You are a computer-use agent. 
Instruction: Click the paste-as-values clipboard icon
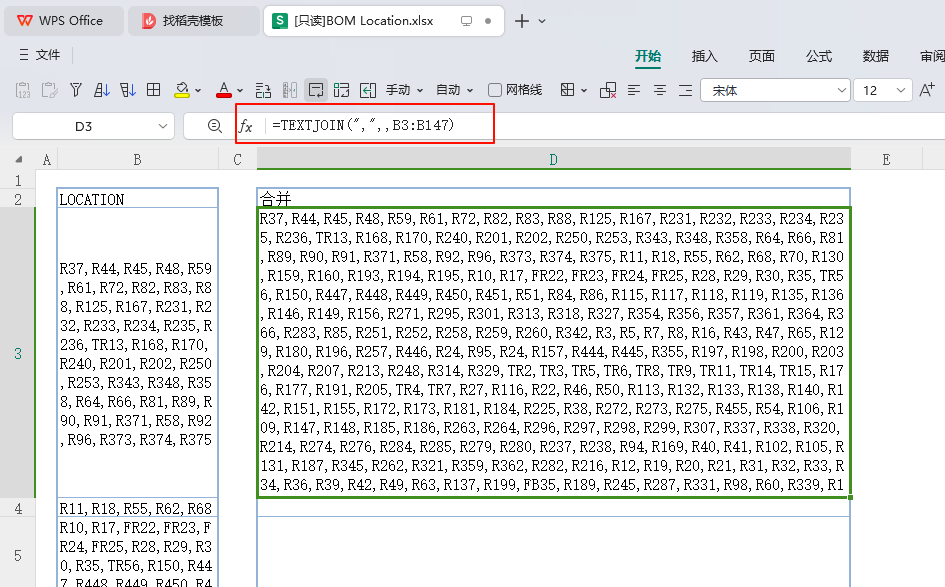pos(23,90)
